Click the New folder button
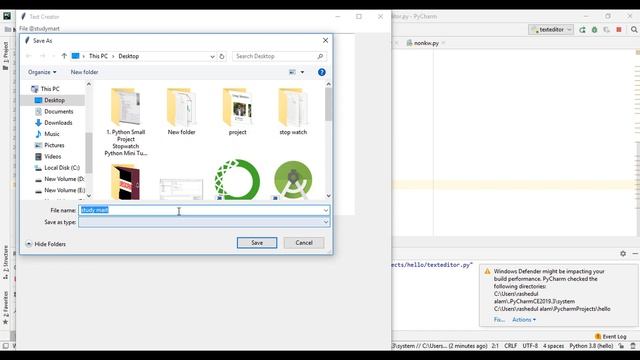Image resolution: width=640 pixels, height=360 pixels. 84,72
